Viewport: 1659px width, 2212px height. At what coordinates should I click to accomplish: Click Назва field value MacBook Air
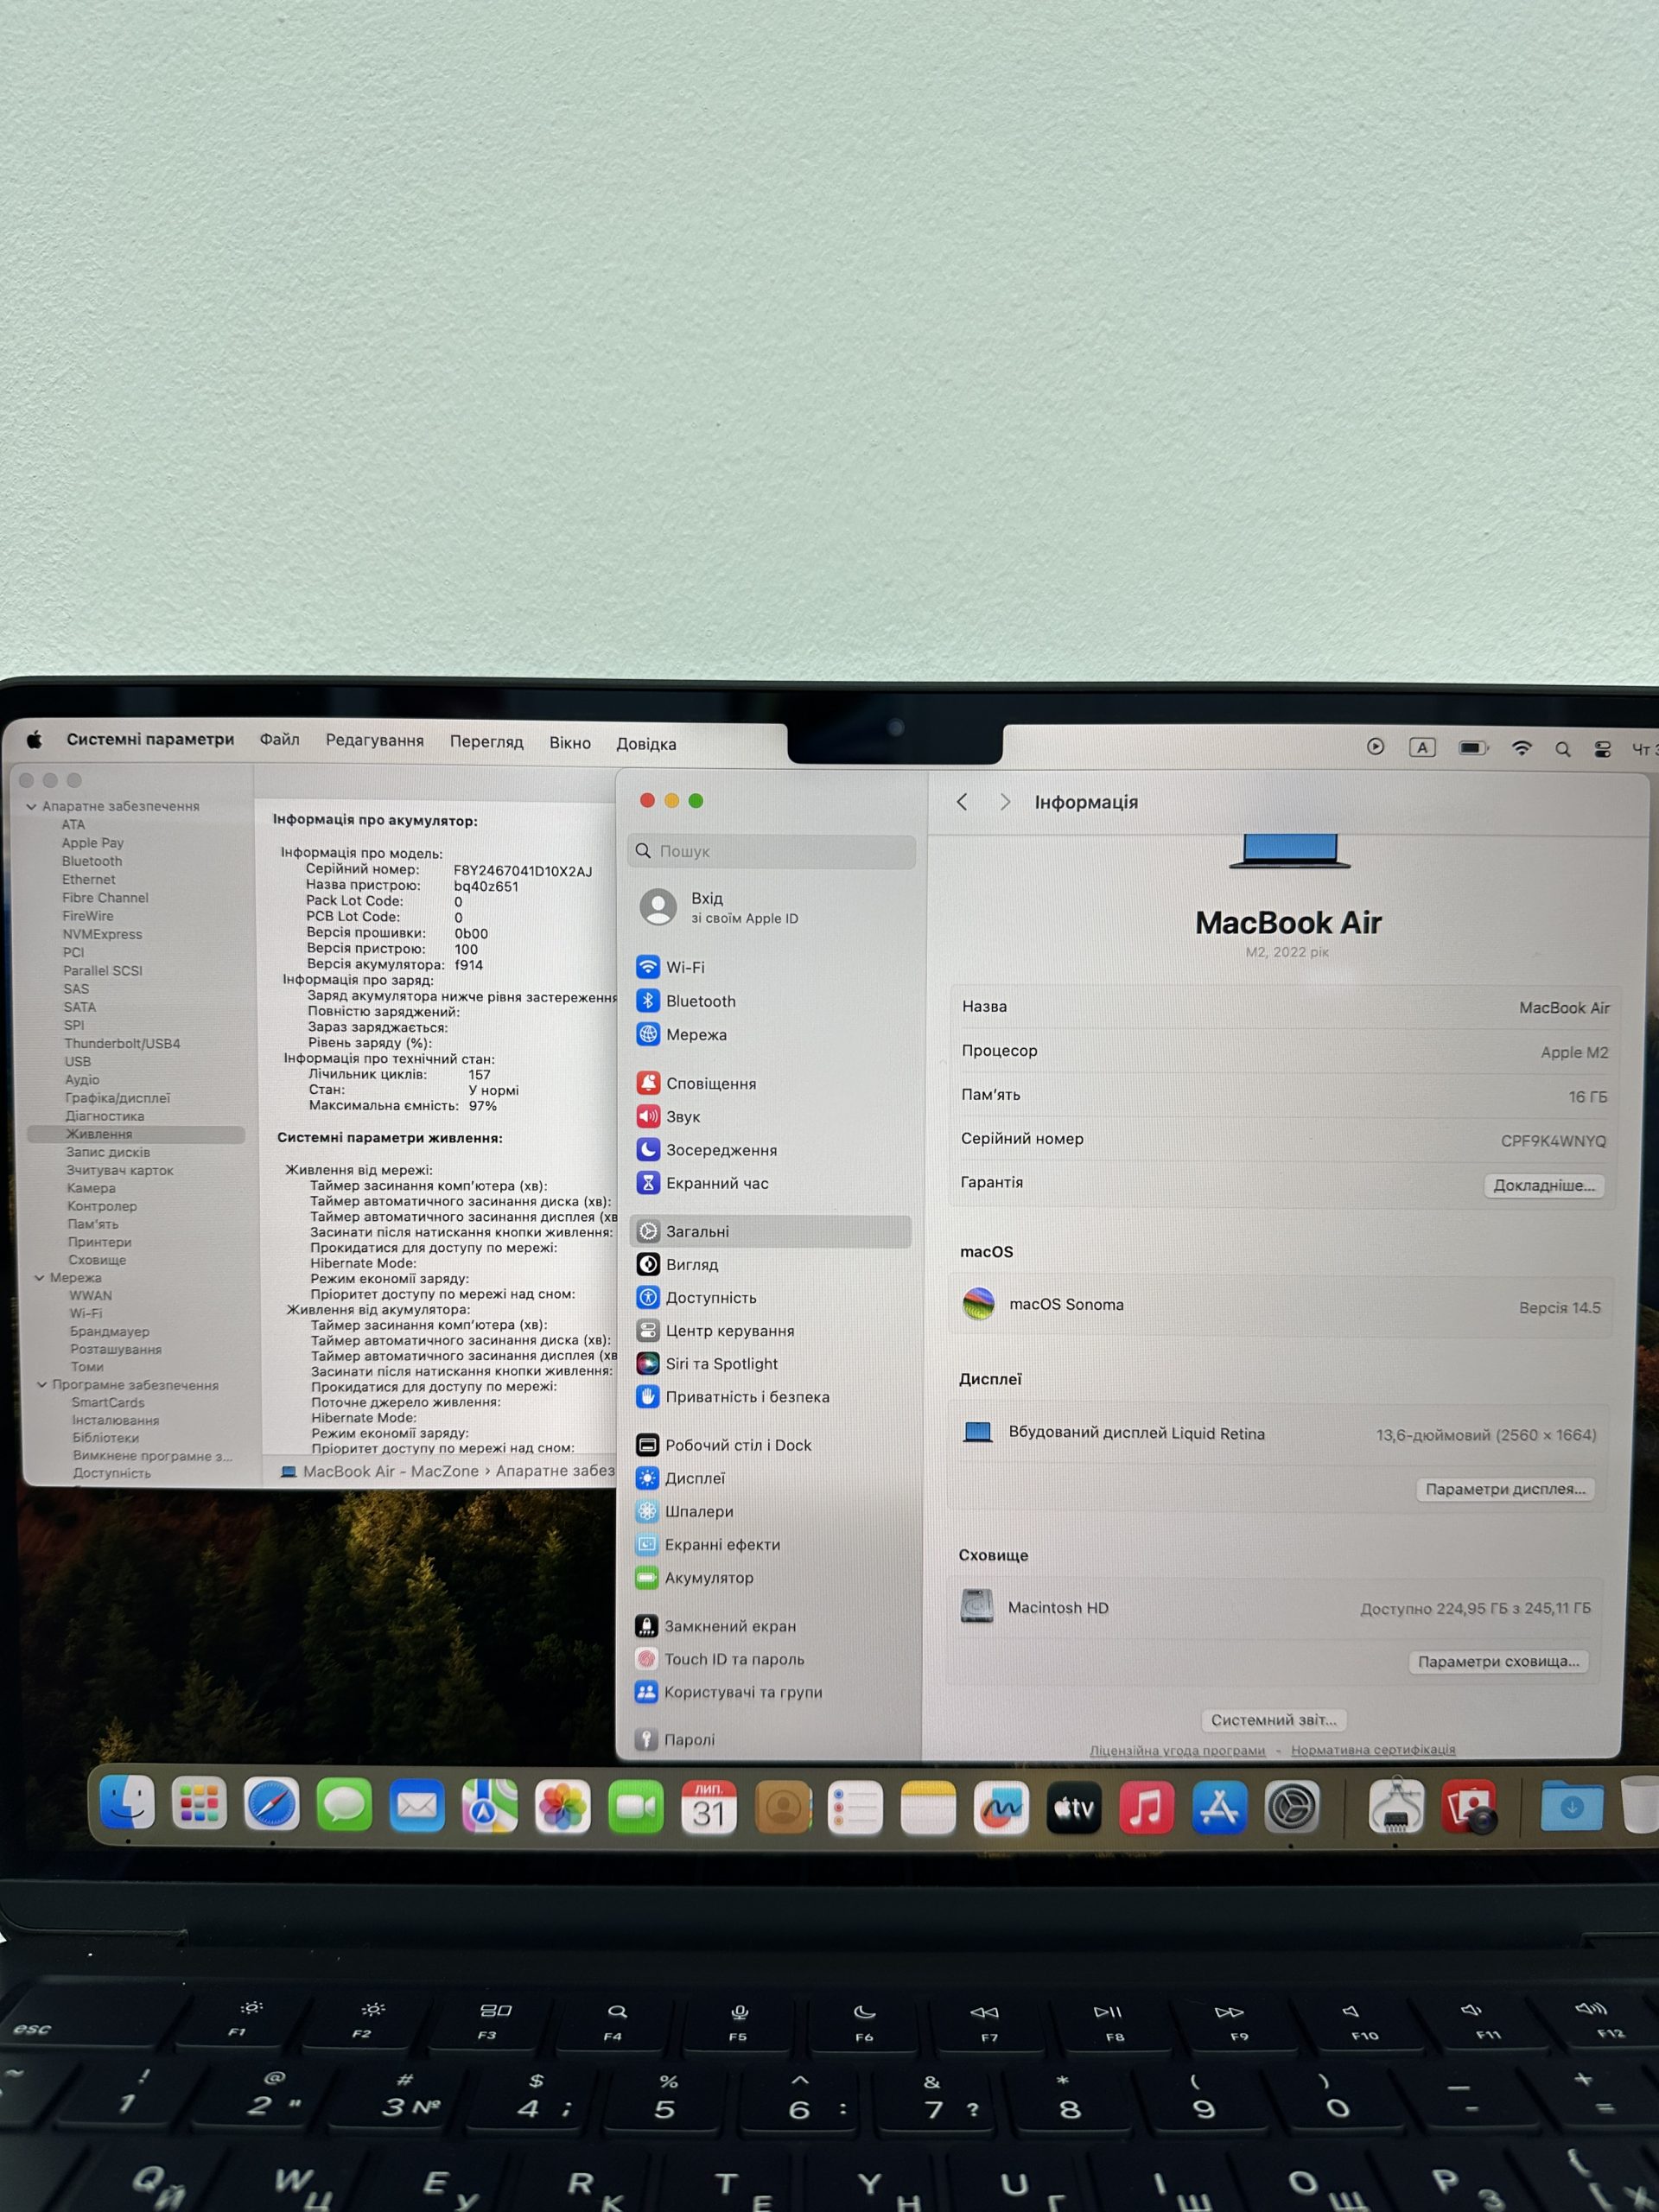point(1564,1008)
